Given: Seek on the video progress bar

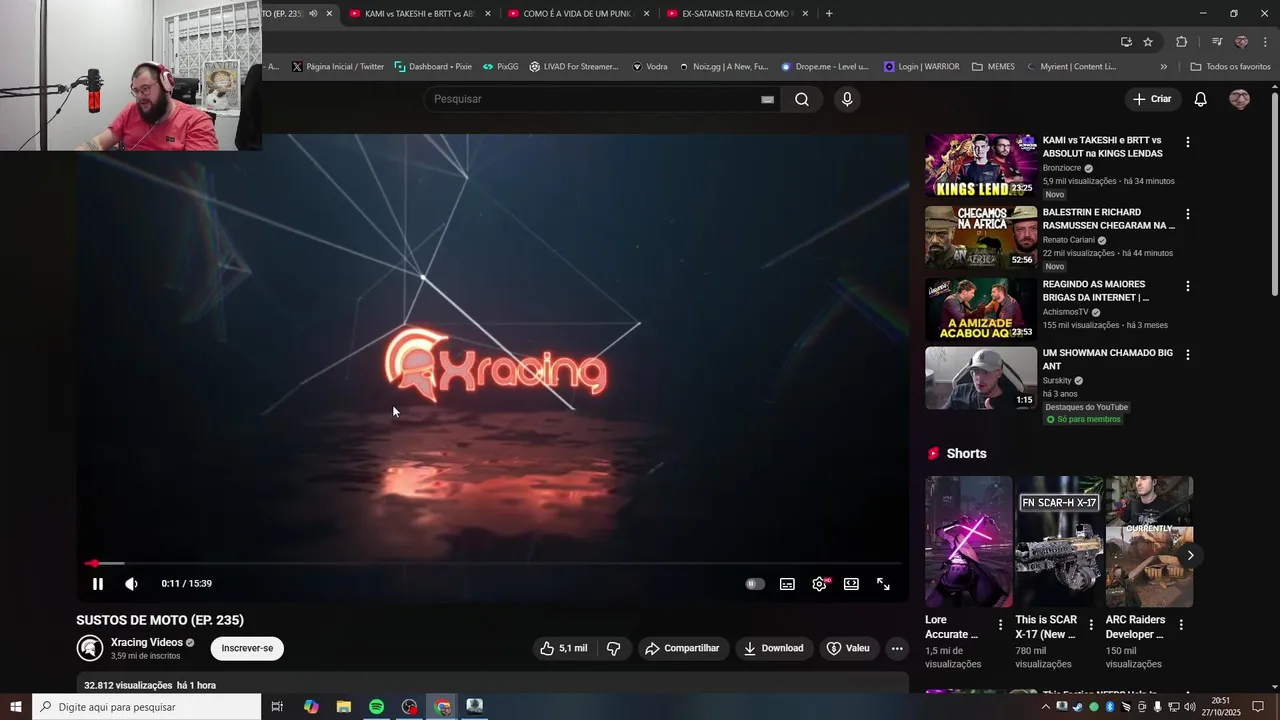Looking at the screenshot, I should click(x=492, y=564).
